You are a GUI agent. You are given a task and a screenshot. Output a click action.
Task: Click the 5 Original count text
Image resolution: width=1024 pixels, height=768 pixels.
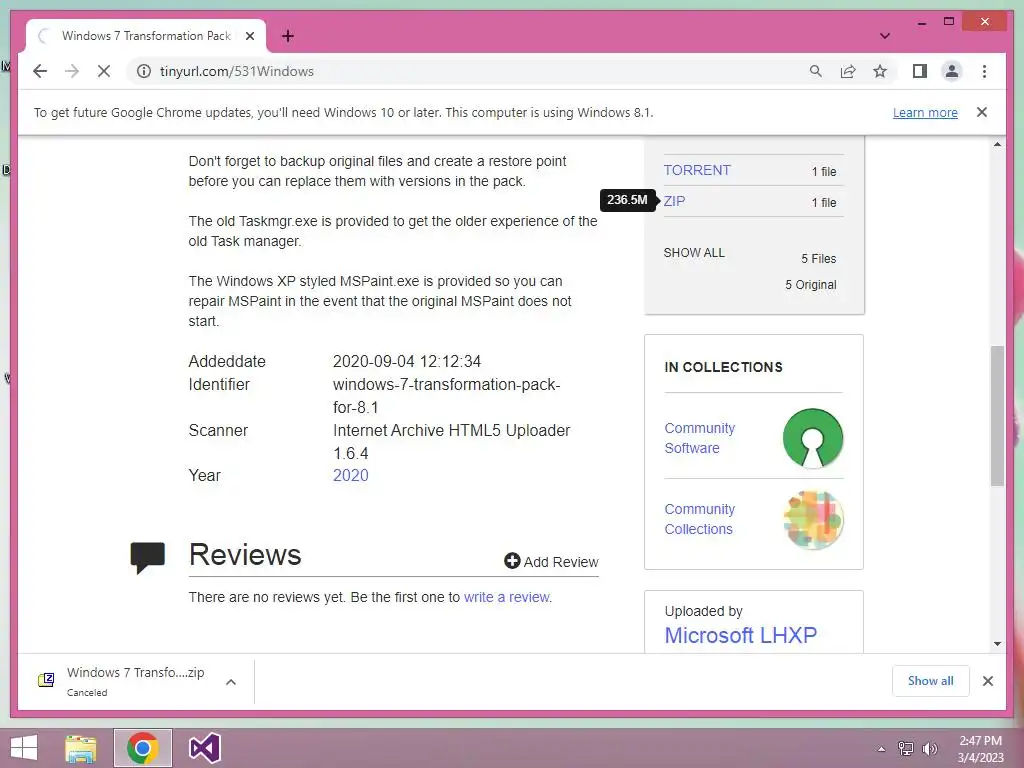pos(810,285)
